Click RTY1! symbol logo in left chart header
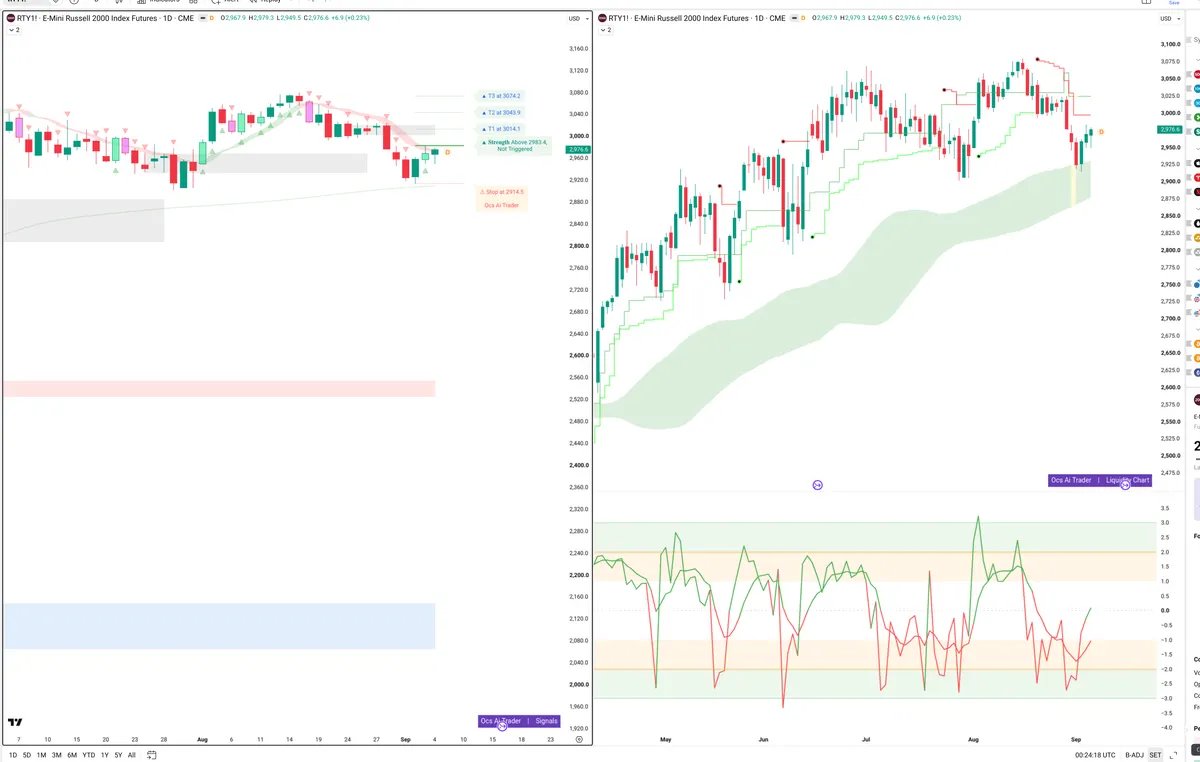Viewport: 1200px width, 762px height. point(12,18)
